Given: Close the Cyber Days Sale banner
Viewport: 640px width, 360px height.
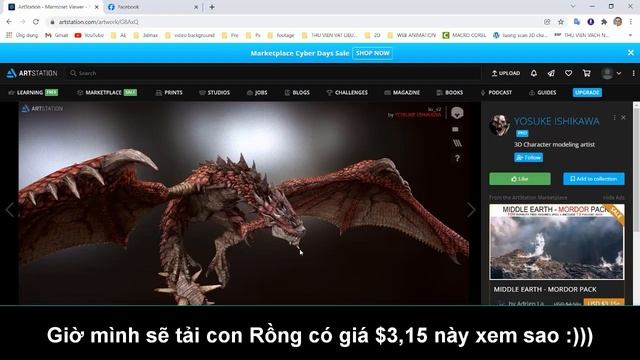Looking at the screenshot, I should tap(631, 53).
